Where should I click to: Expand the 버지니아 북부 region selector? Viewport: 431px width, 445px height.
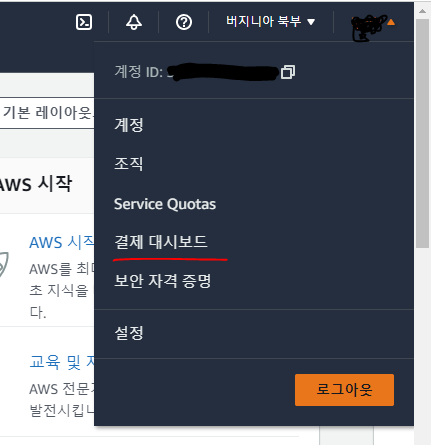coord(270,22)
